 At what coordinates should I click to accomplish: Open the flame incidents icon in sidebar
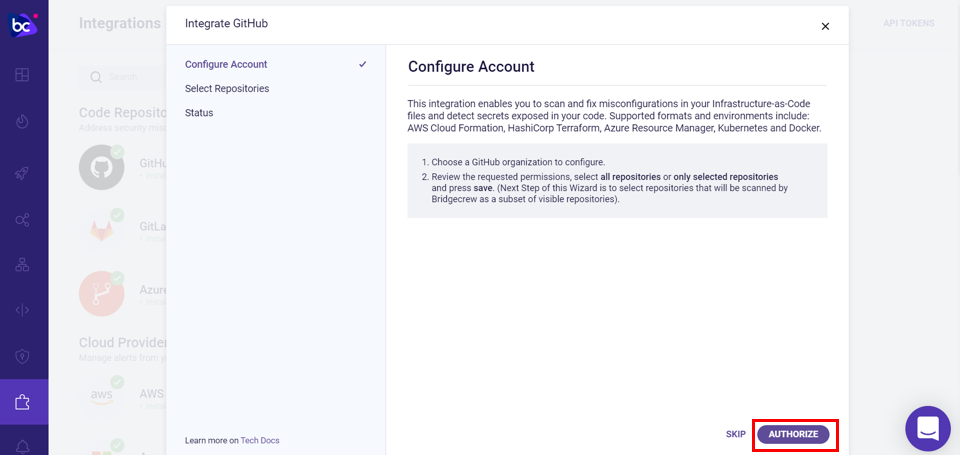tap(22, 121)
